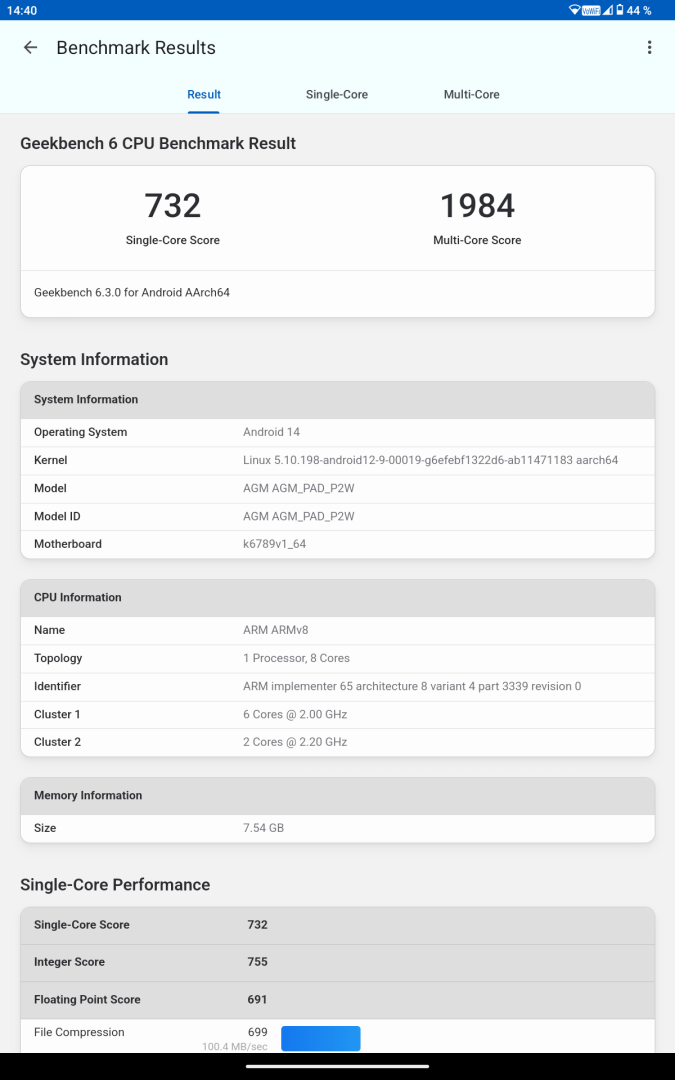Screen dimensions: 675x1080
Task: Switch to the Single-Core tab
Action: point(337,94)
